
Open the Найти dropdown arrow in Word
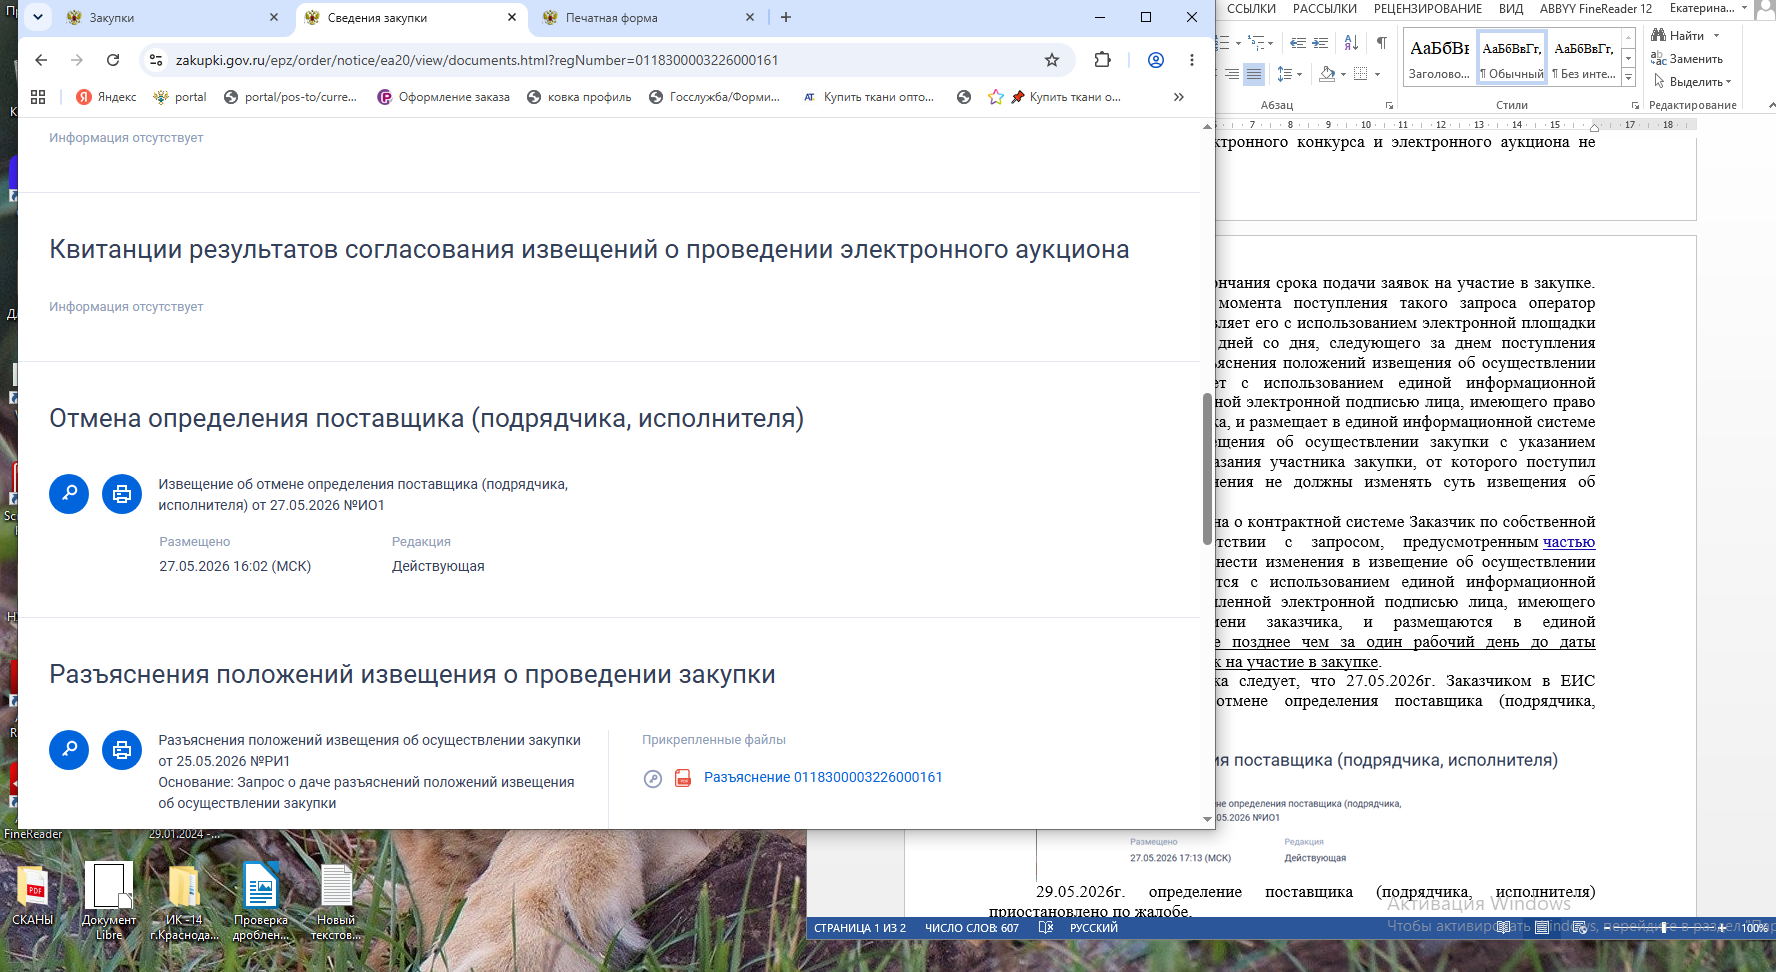1717,36
